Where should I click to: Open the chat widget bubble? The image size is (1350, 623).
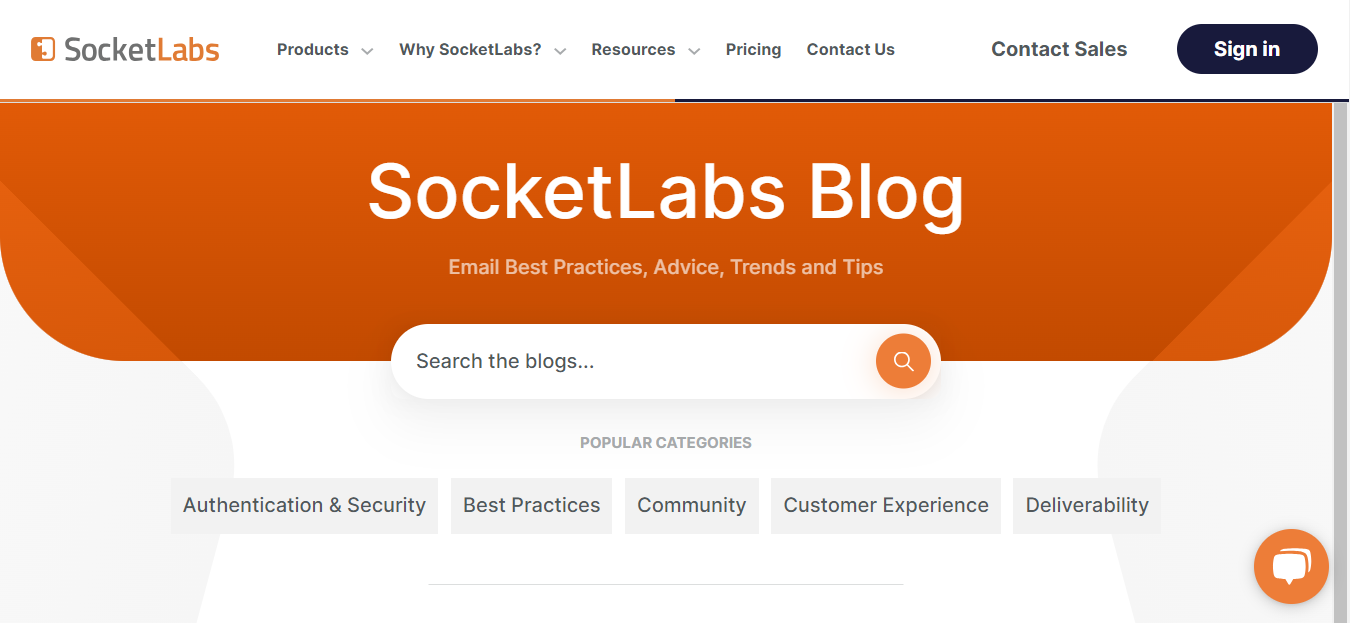(1291, 566)
